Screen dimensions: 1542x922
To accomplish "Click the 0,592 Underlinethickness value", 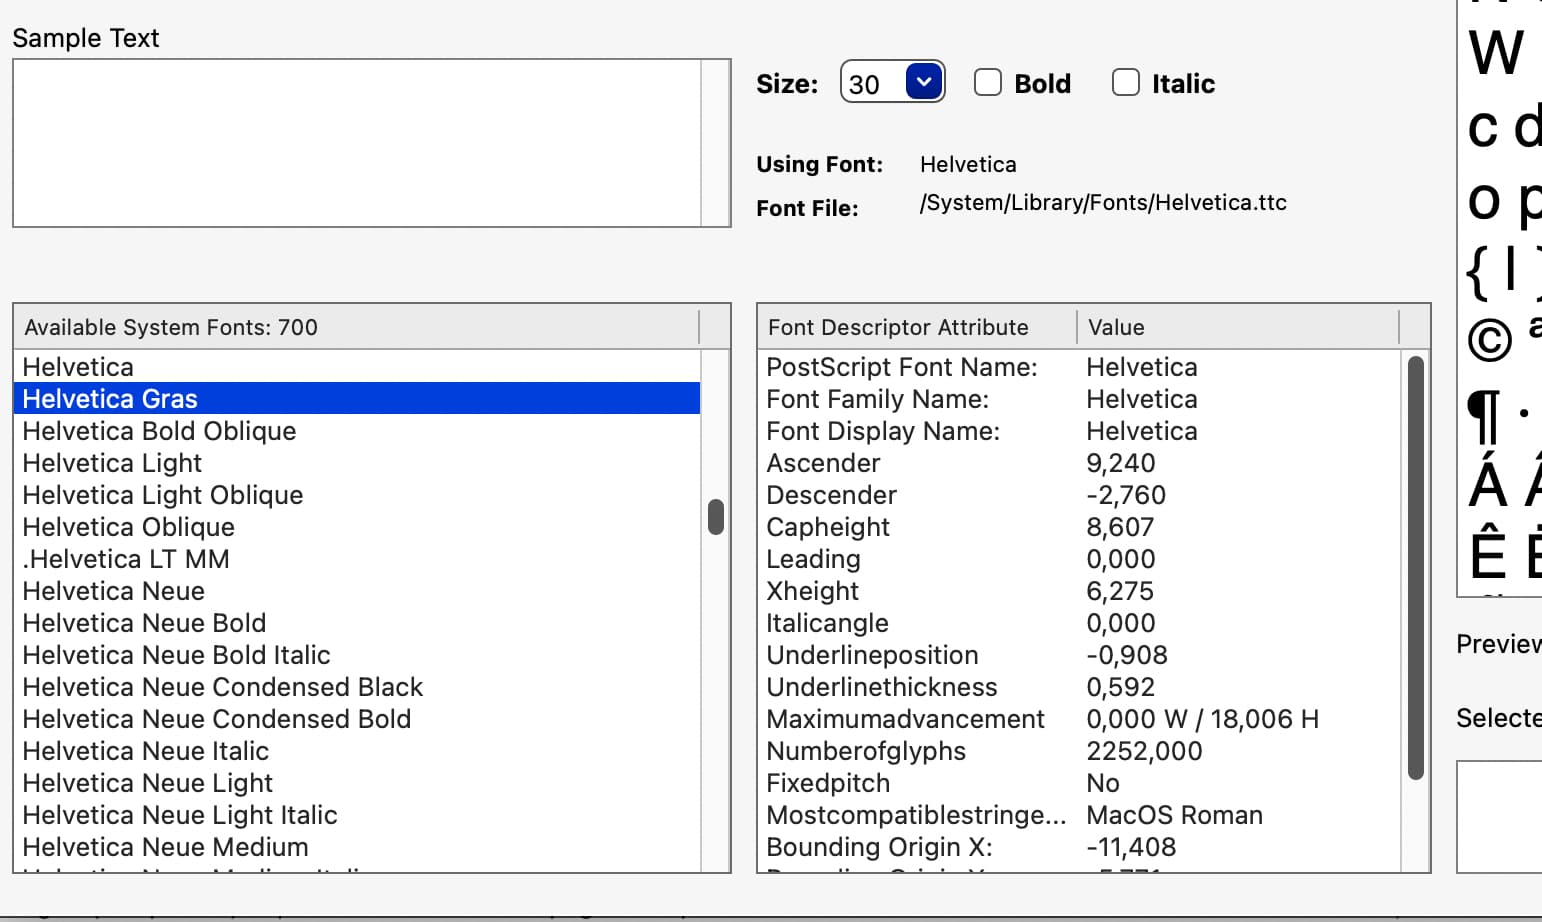I will [x=1120, y=687].
